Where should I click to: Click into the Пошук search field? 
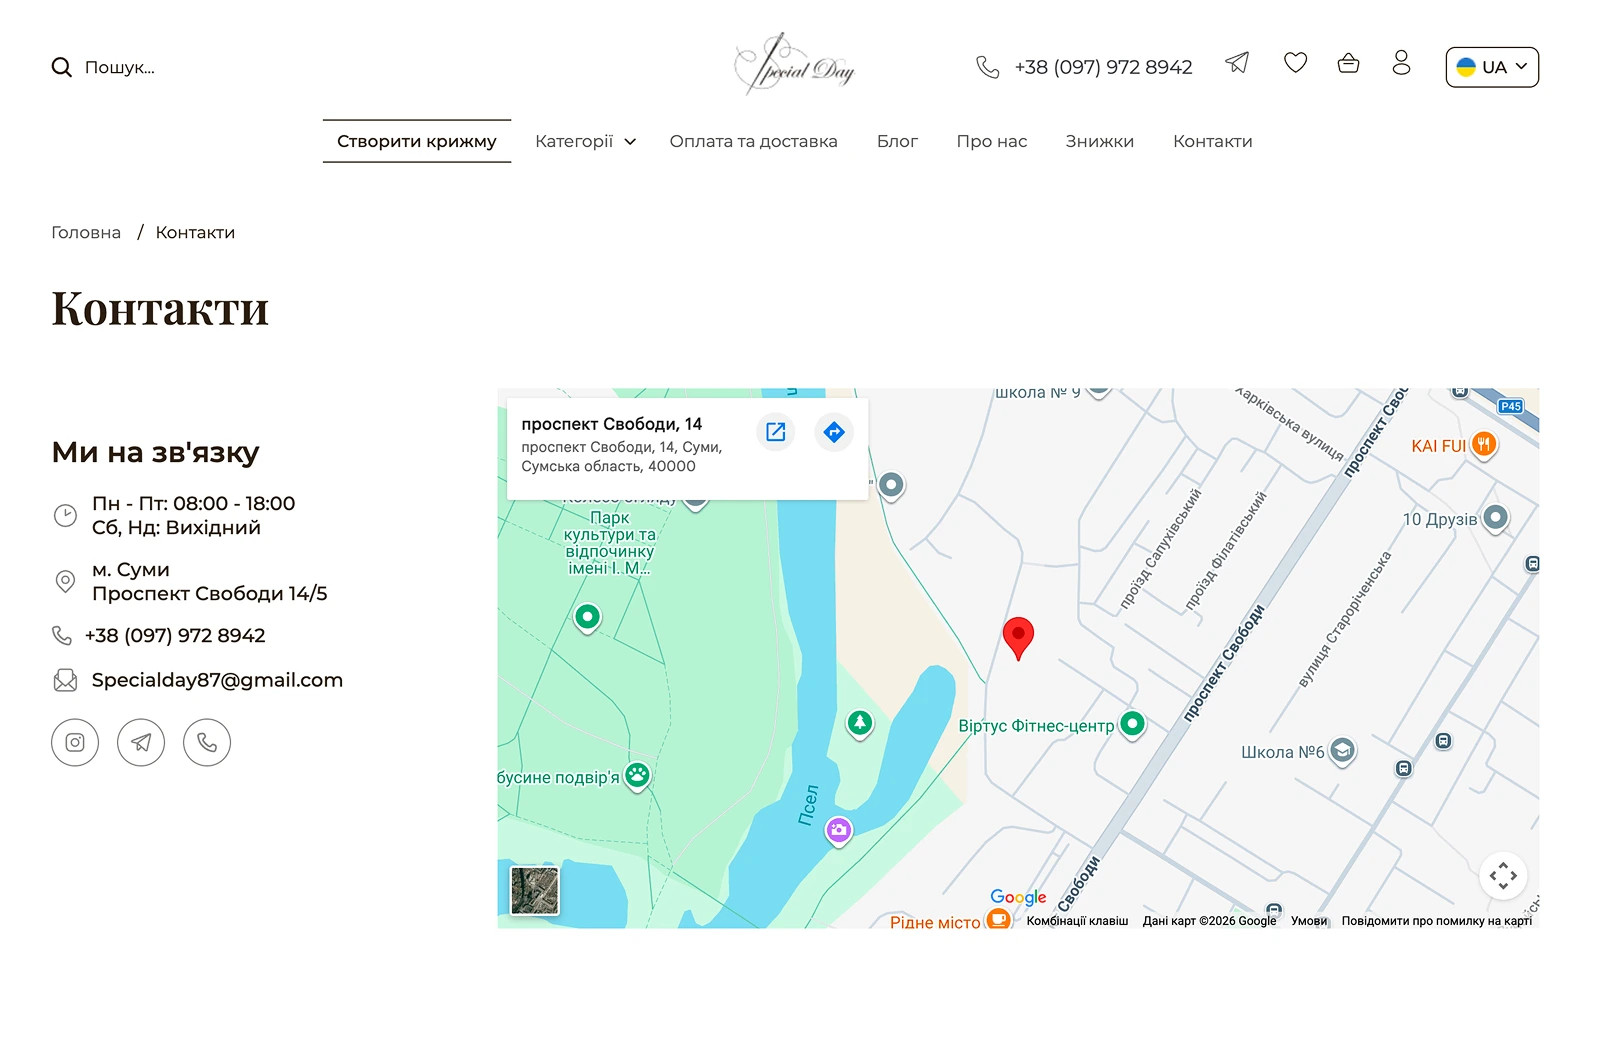tap(120, 67)
